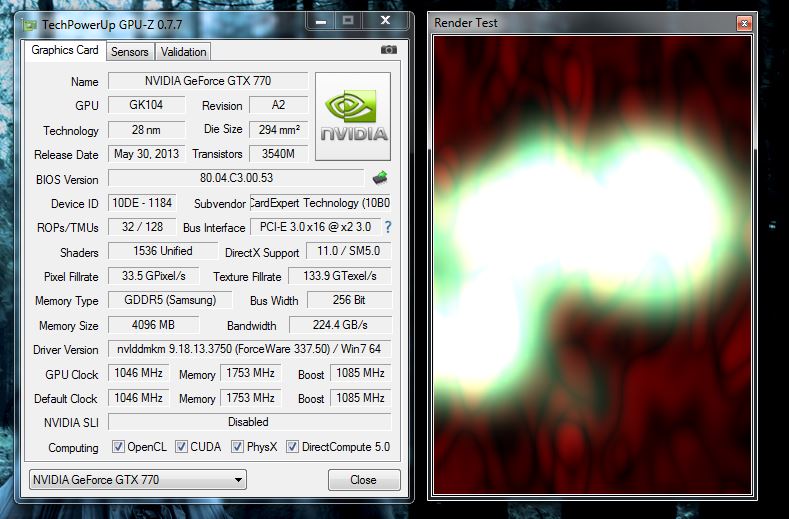Click the Die Size value 294 mm²
The height and width of the screenshot is (519, 789).
pyautogui.click(x=278, y=130)
